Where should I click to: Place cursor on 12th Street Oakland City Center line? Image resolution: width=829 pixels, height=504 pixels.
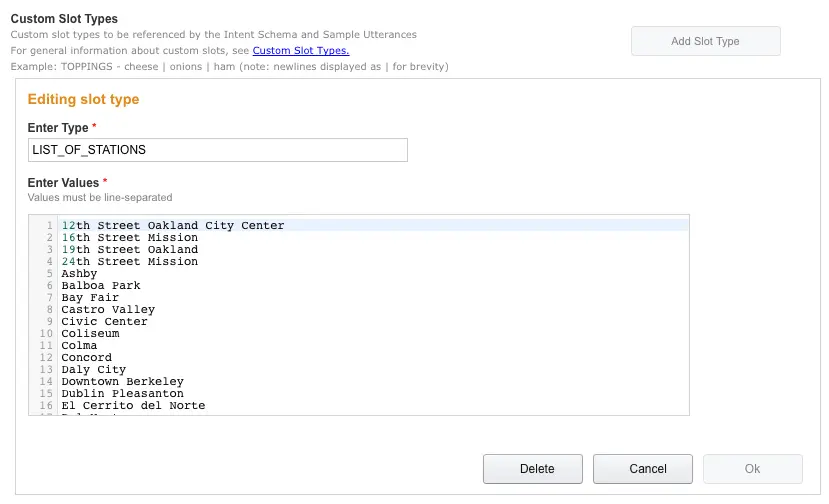click(x=173, y=226)
